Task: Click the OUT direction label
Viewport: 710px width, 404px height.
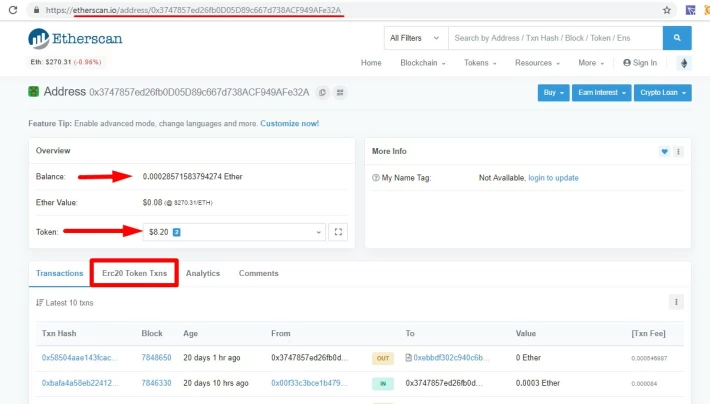Action: point(383,358)
